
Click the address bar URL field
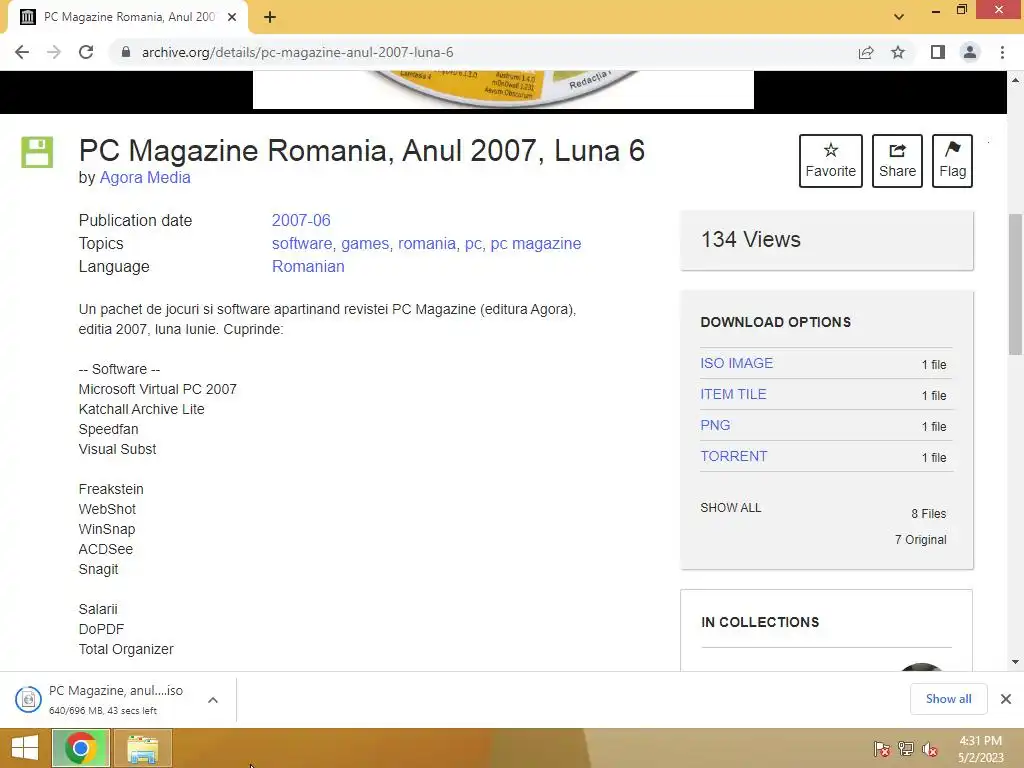[483, 52]
